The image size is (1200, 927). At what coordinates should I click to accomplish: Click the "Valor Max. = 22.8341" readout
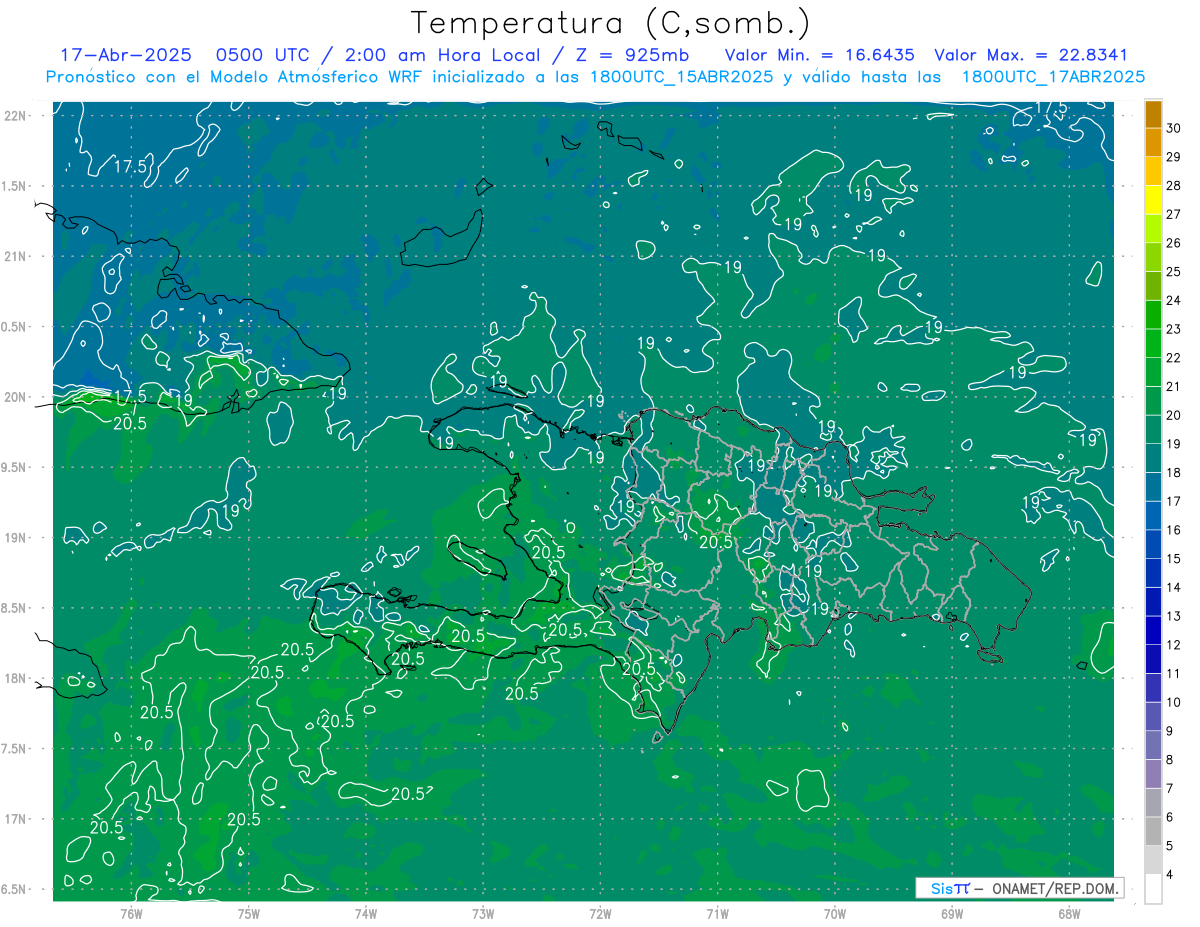click(x=1029, y=56)
